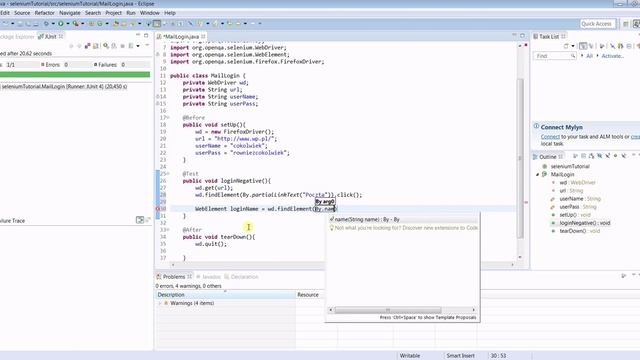Open the Run dropdown arrow beside green Run button

[x=67, y=24]
